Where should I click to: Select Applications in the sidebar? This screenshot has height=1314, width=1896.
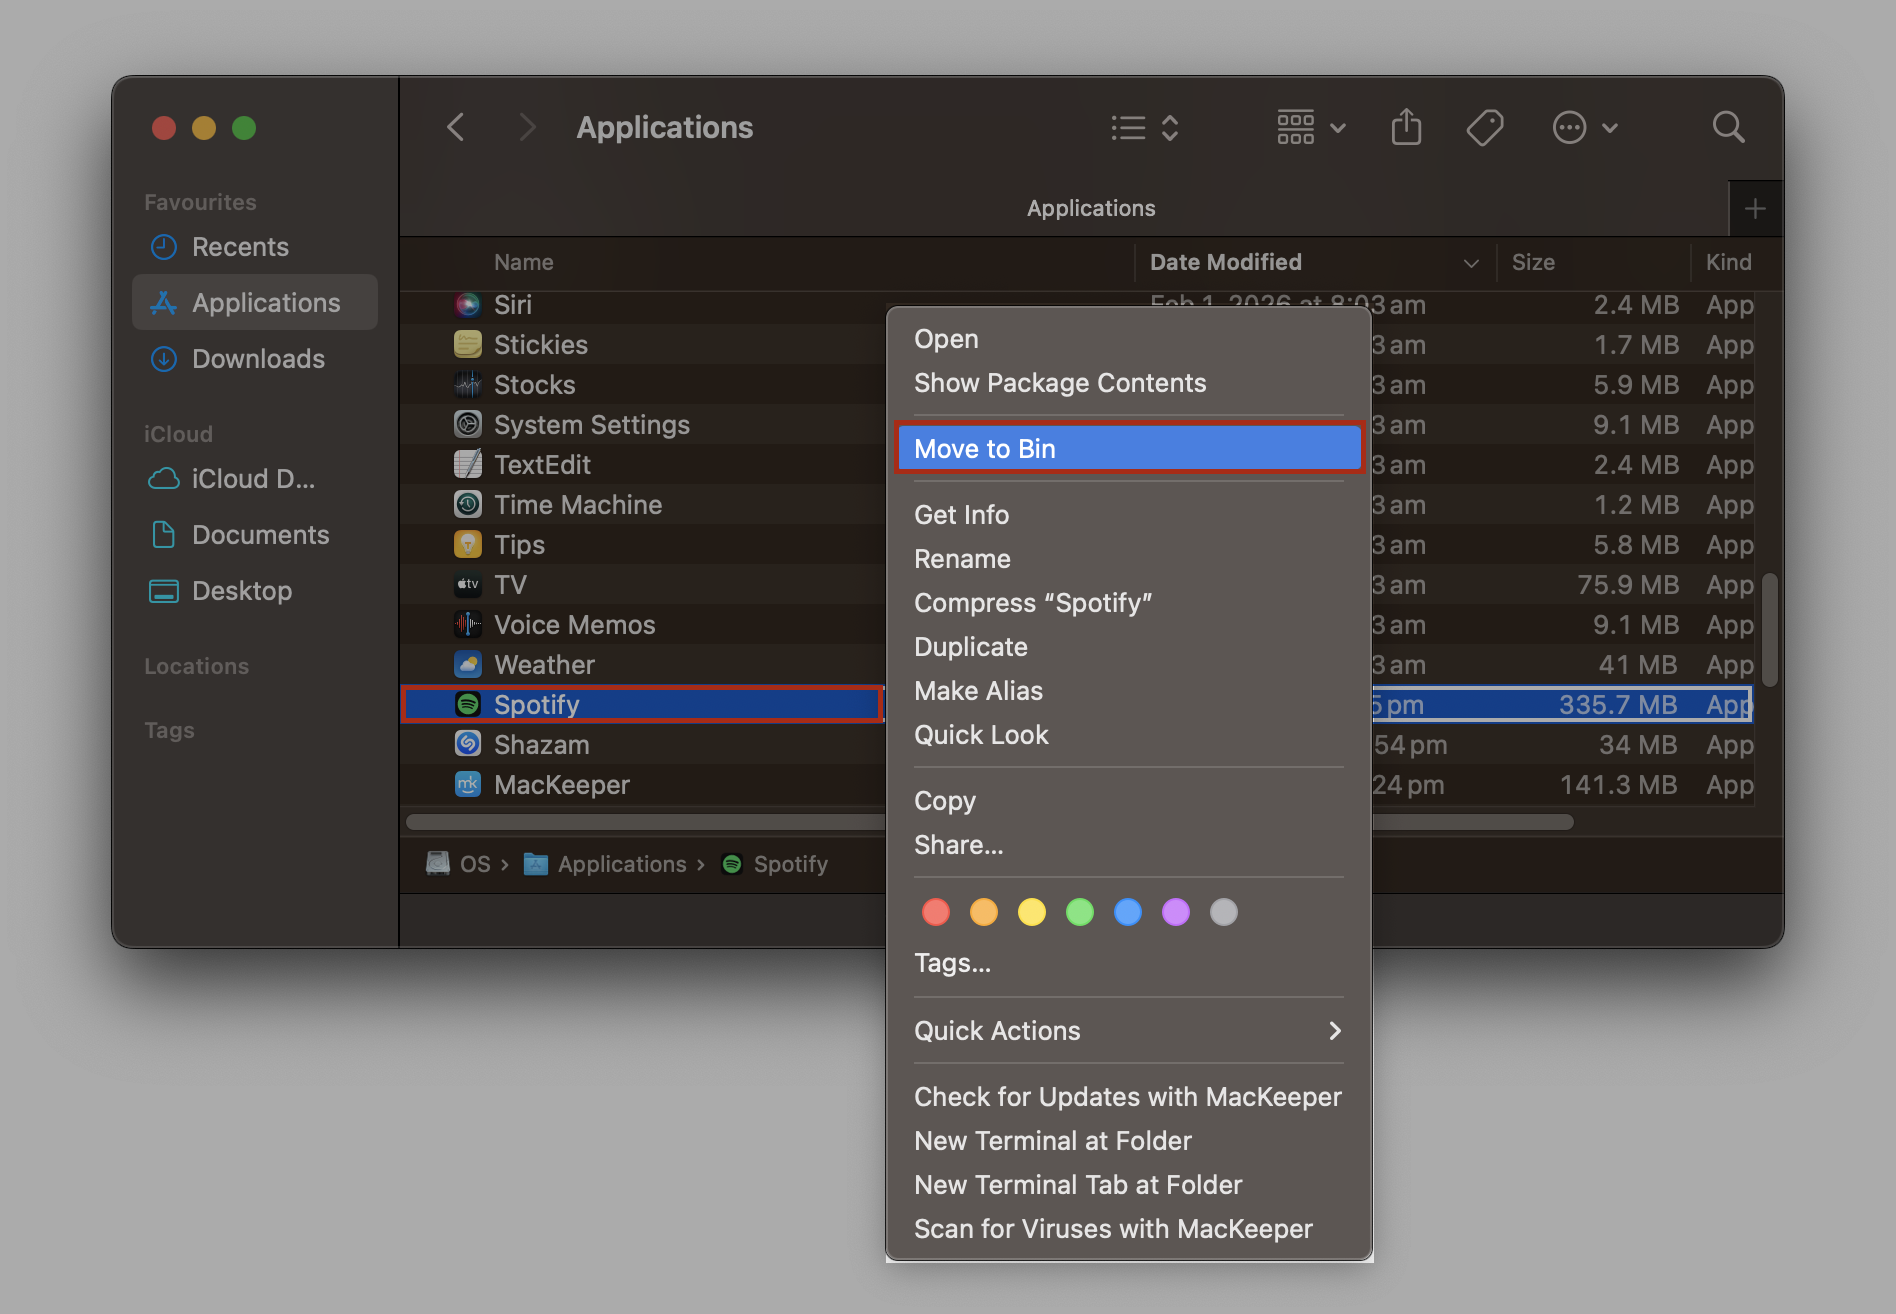[x=255, y=302]
